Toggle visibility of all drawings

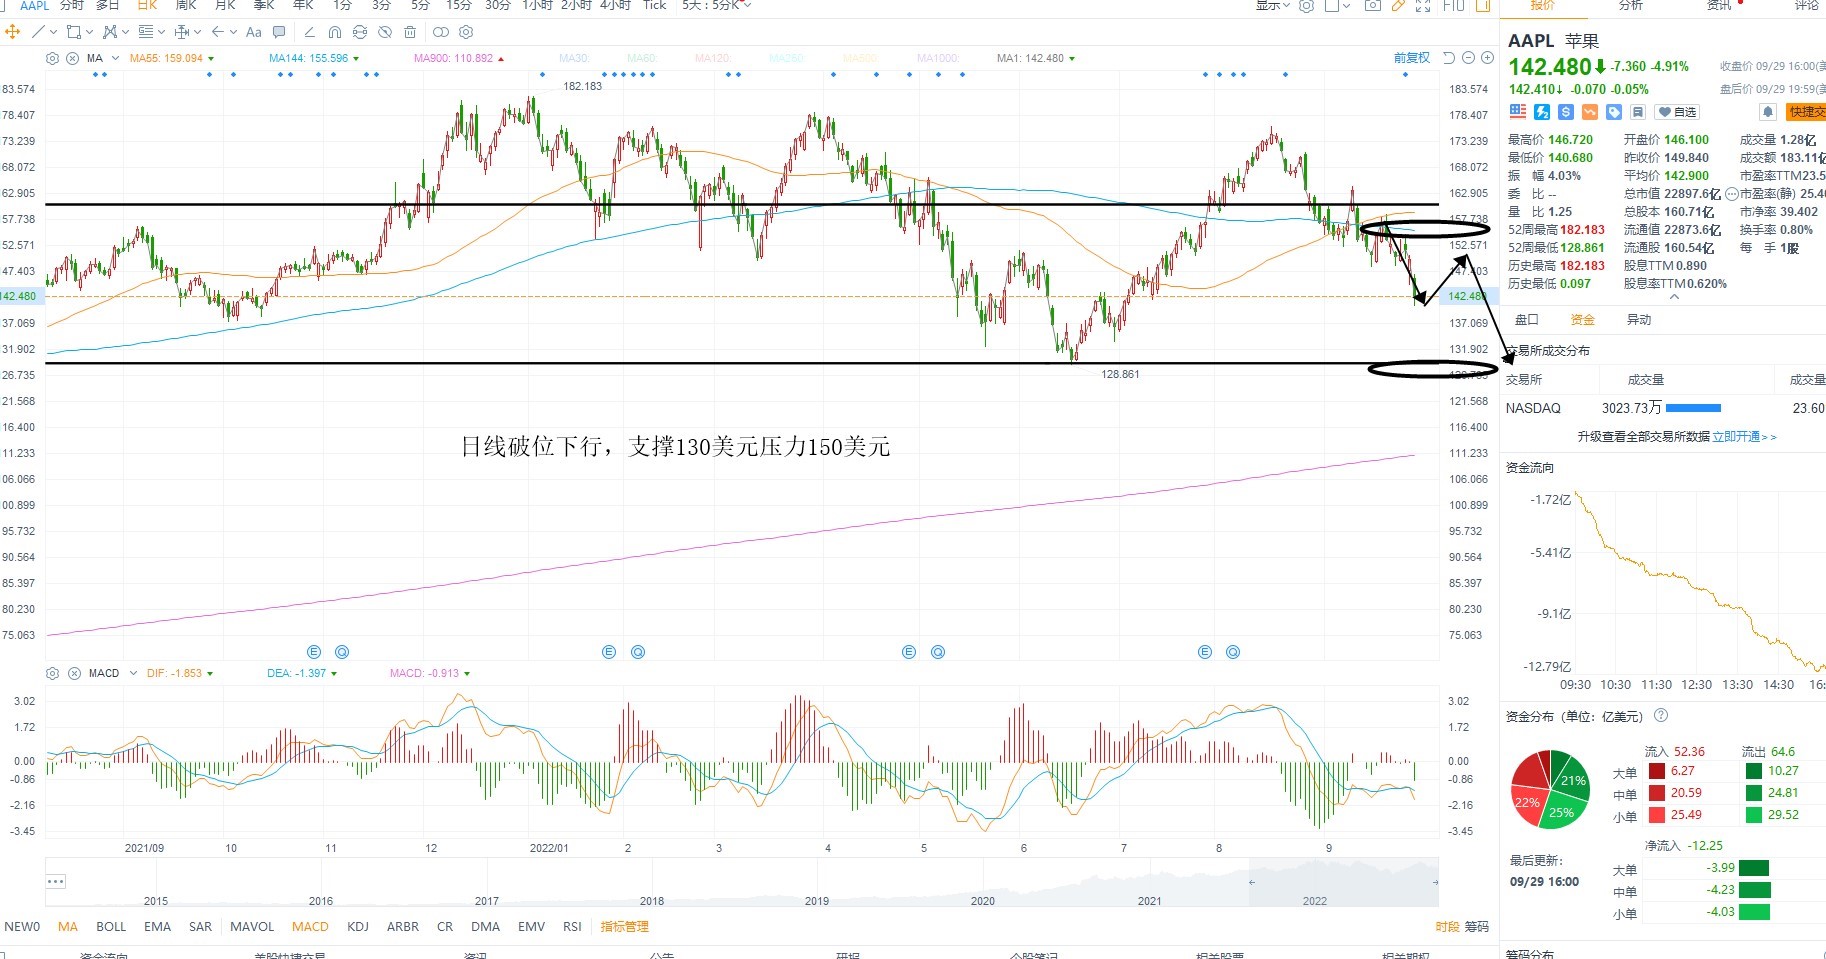coord(385,32)
